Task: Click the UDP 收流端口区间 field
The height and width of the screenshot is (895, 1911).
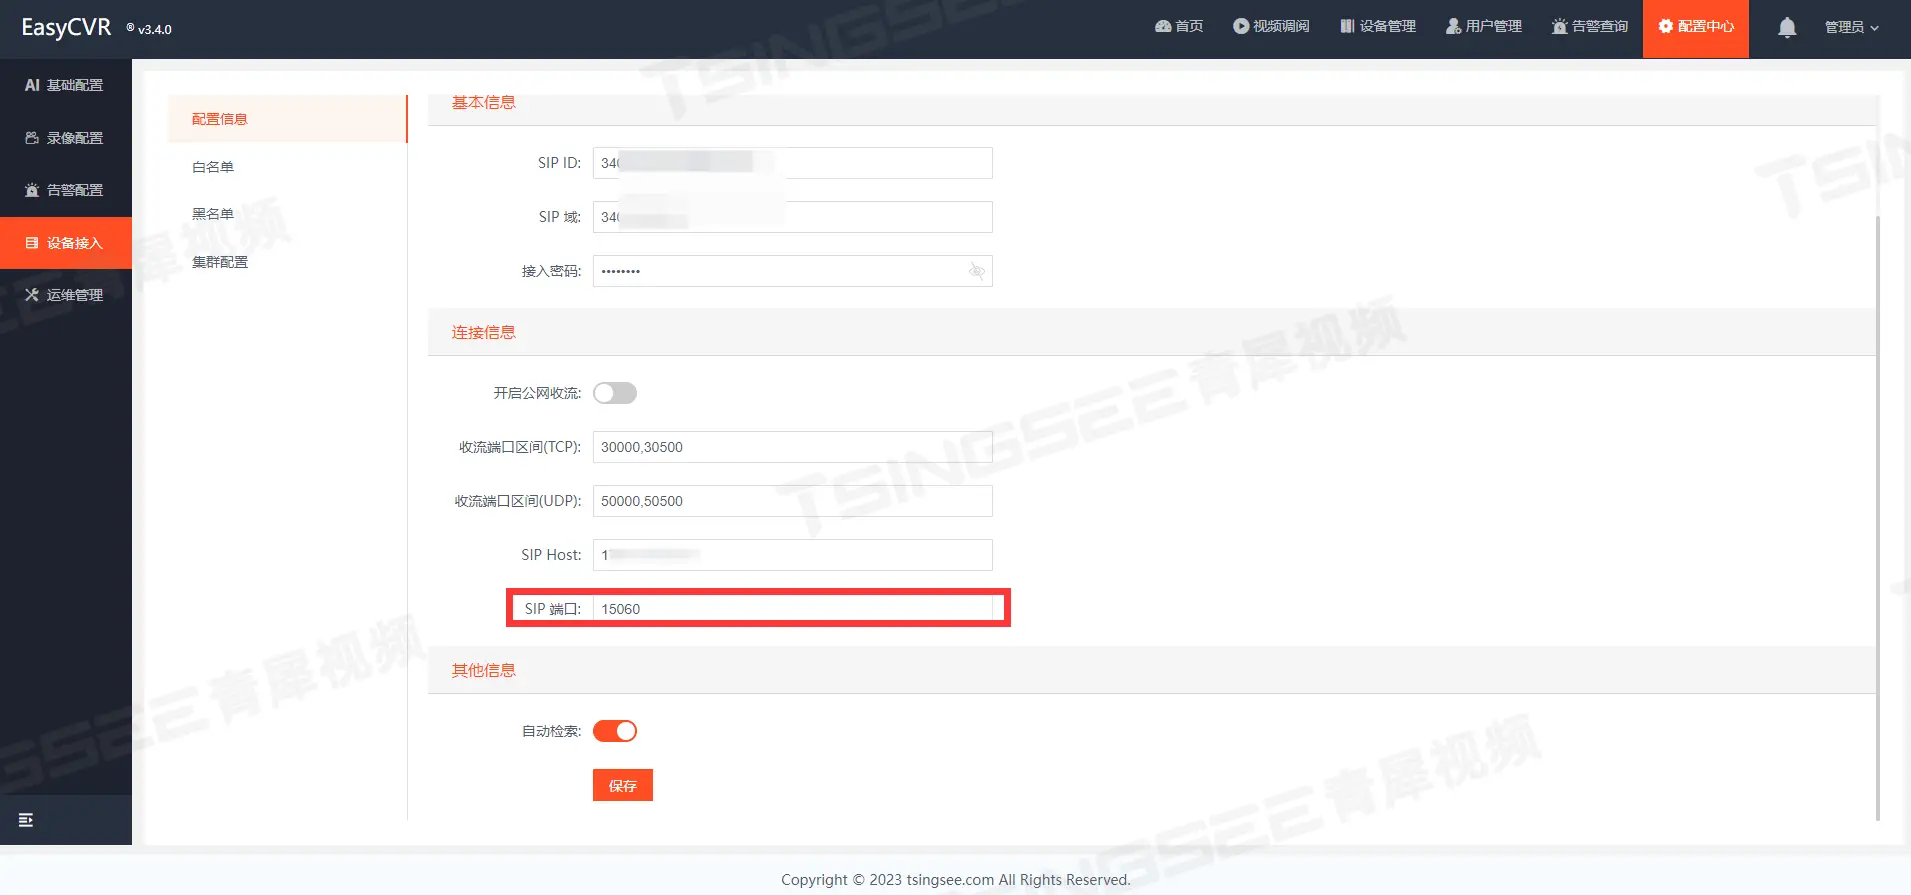Action: pos(793,501)
